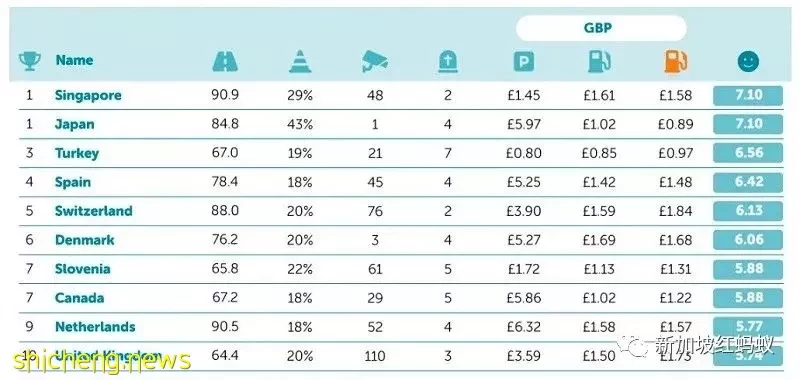Select the GBP currency pill
800x380 pixels.
click(x=601, y=28)
